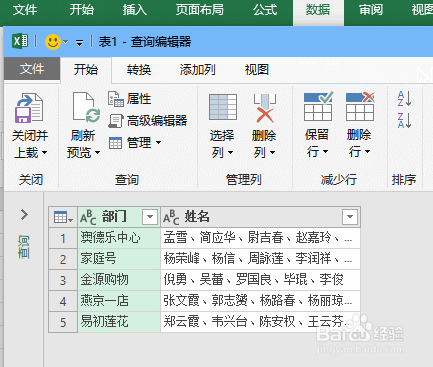The image size is (433, 367).
Task: Open the Excel 公式 ribbon tab
Action: pos(265,10)
